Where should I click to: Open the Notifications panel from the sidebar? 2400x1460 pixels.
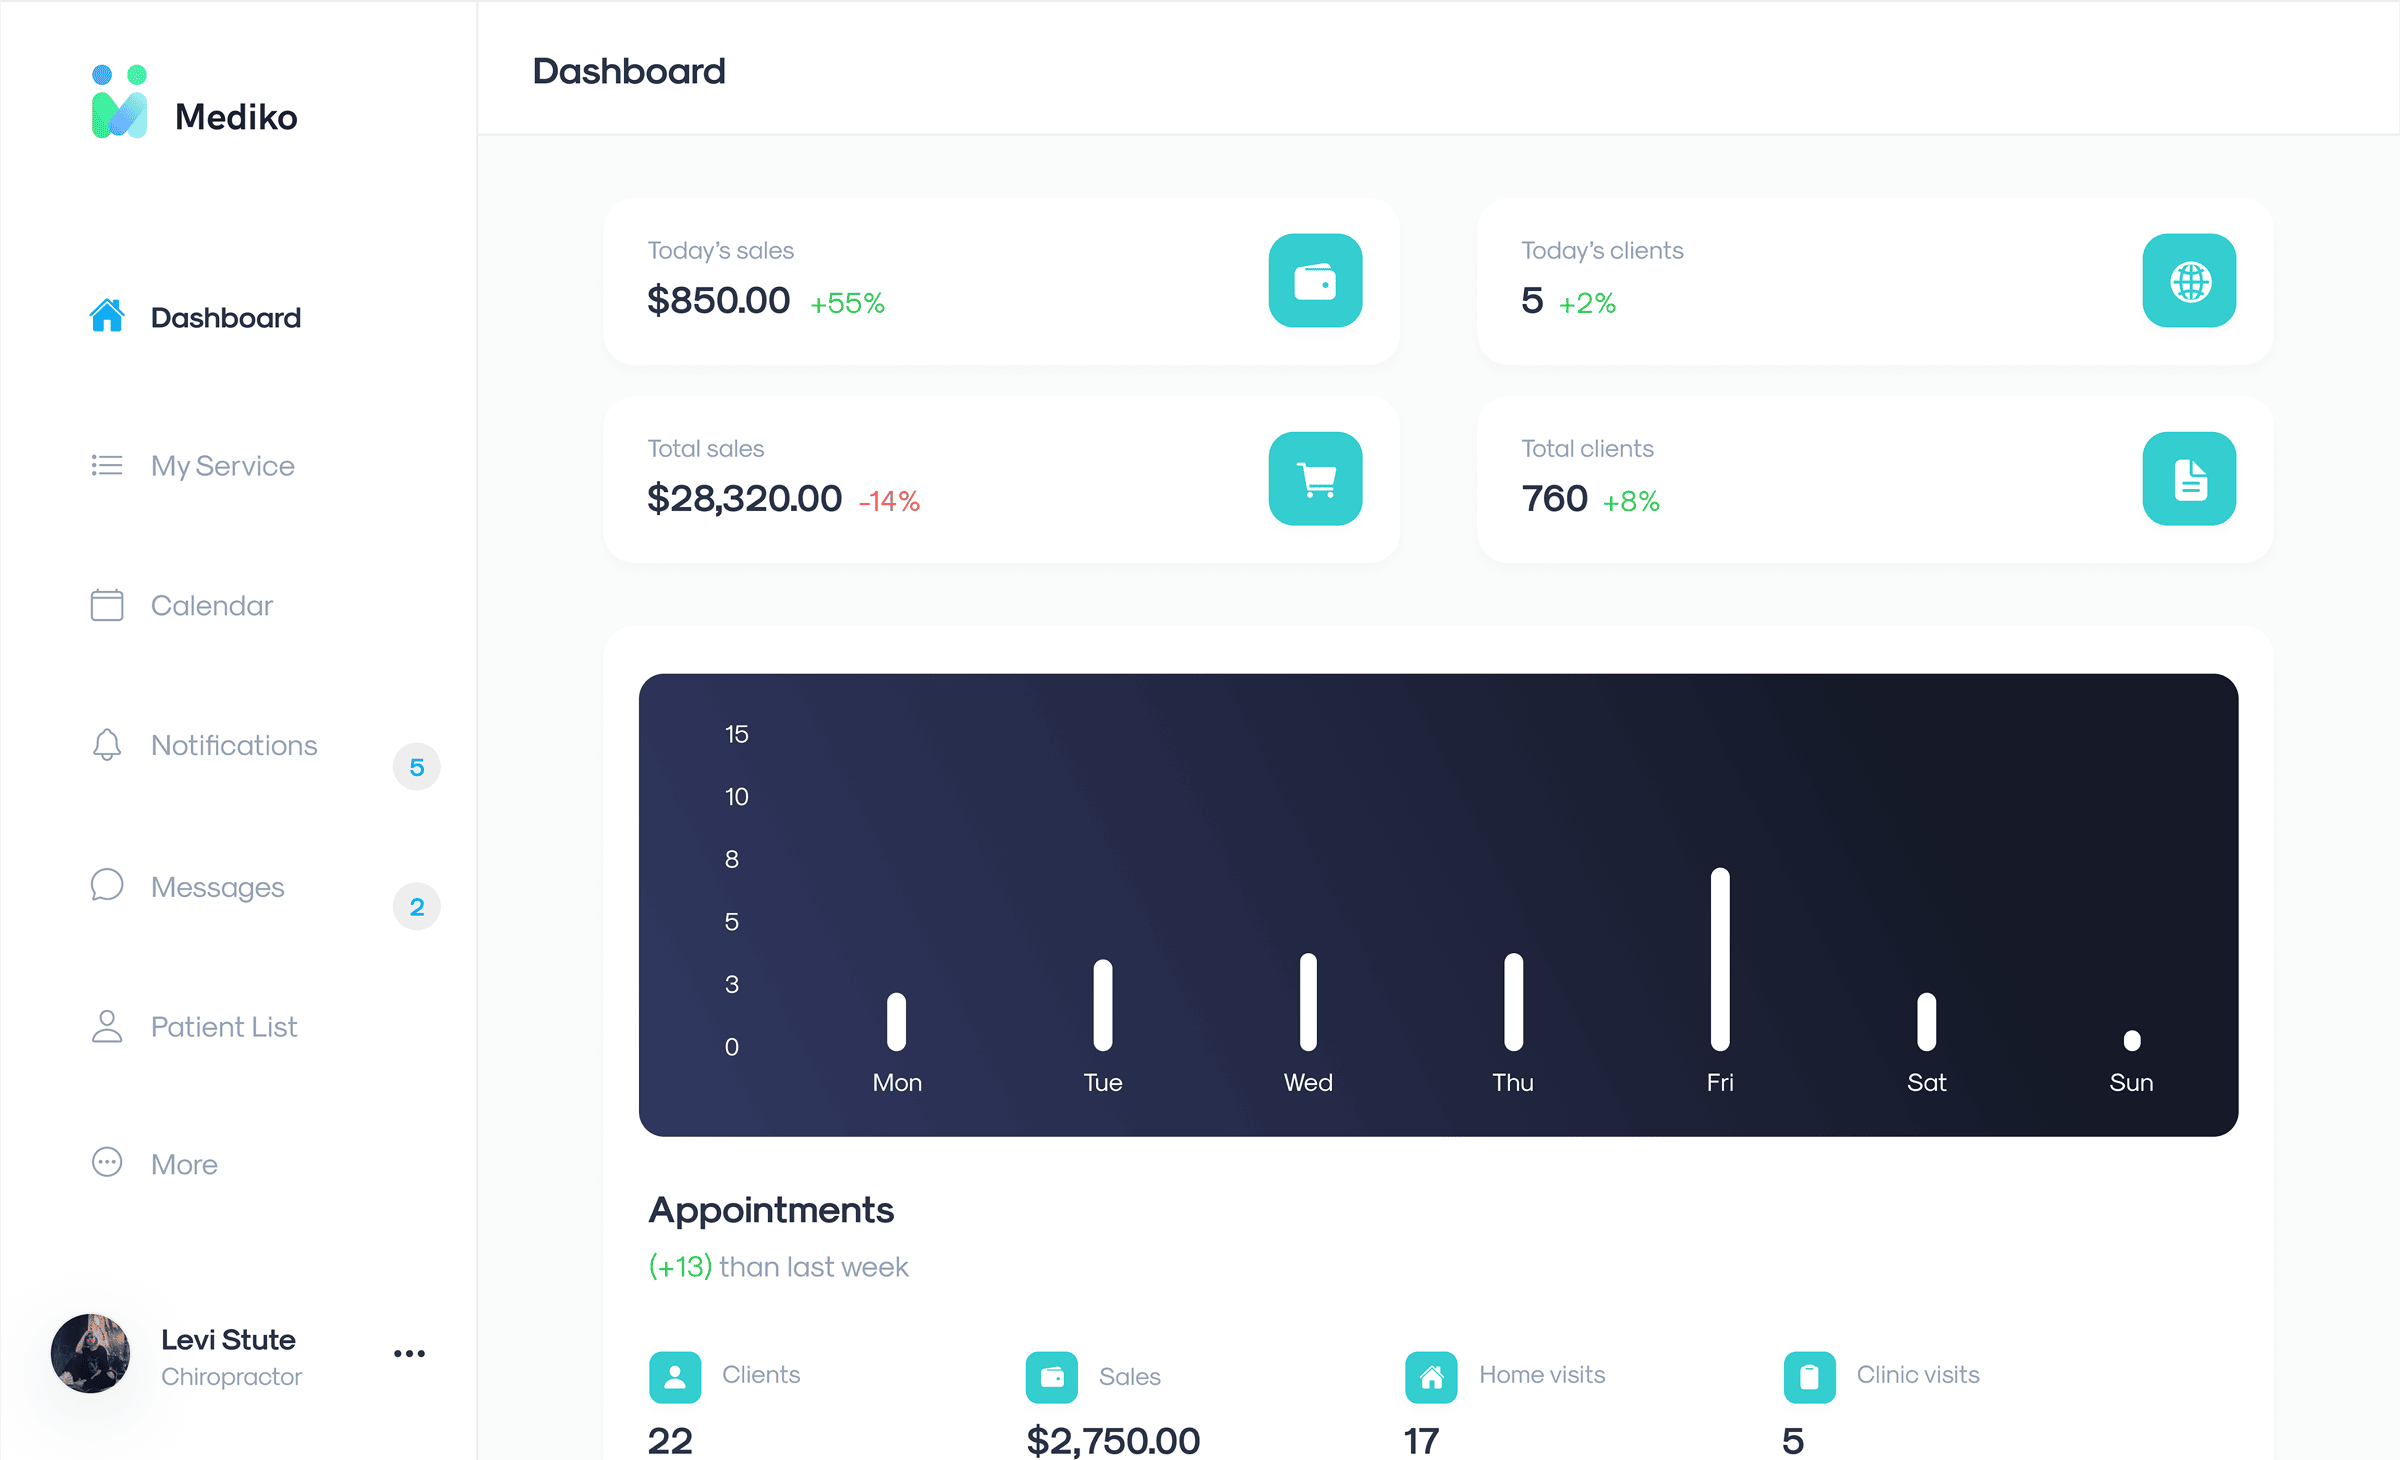coord(233,745)
